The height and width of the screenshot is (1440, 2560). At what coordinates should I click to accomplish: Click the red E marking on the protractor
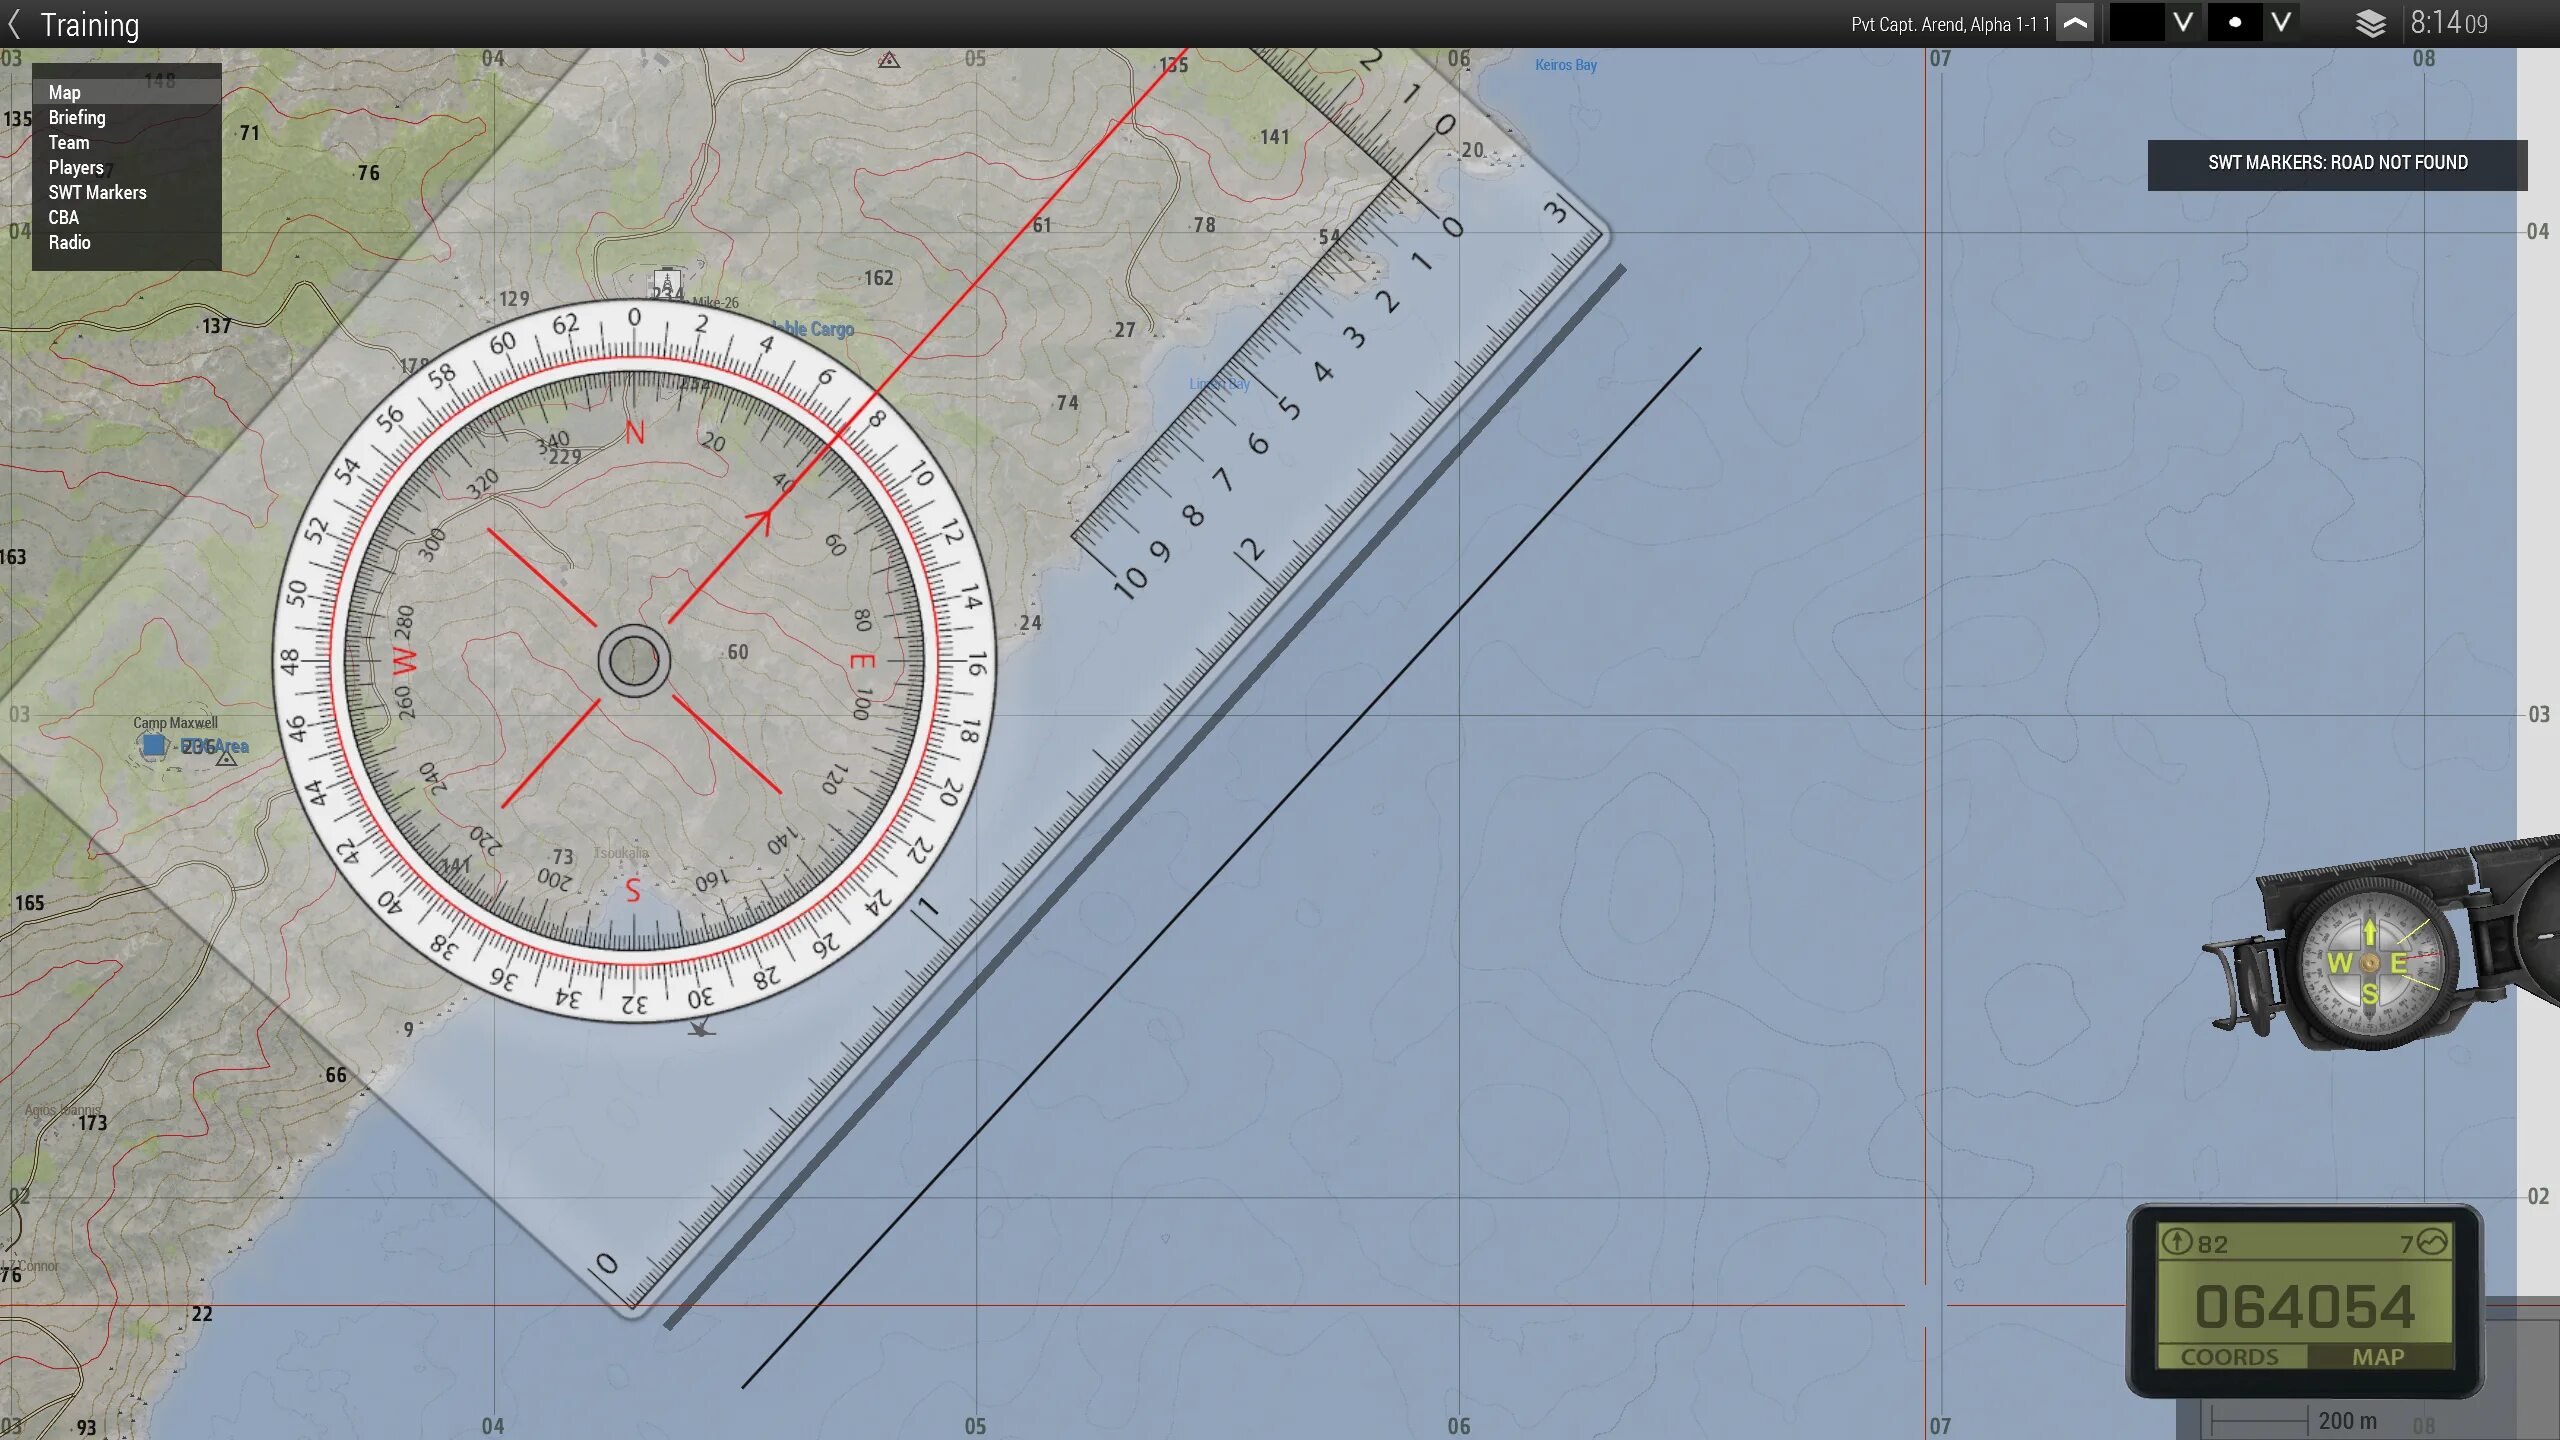(862, 661)
